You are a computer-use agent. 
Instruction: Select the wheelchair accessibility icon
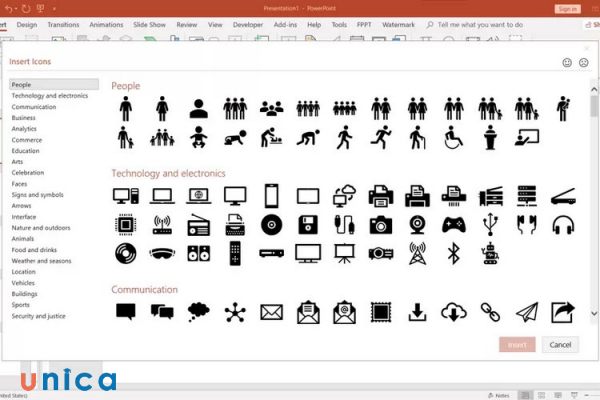pyautogui.click(x=453, y=136)
